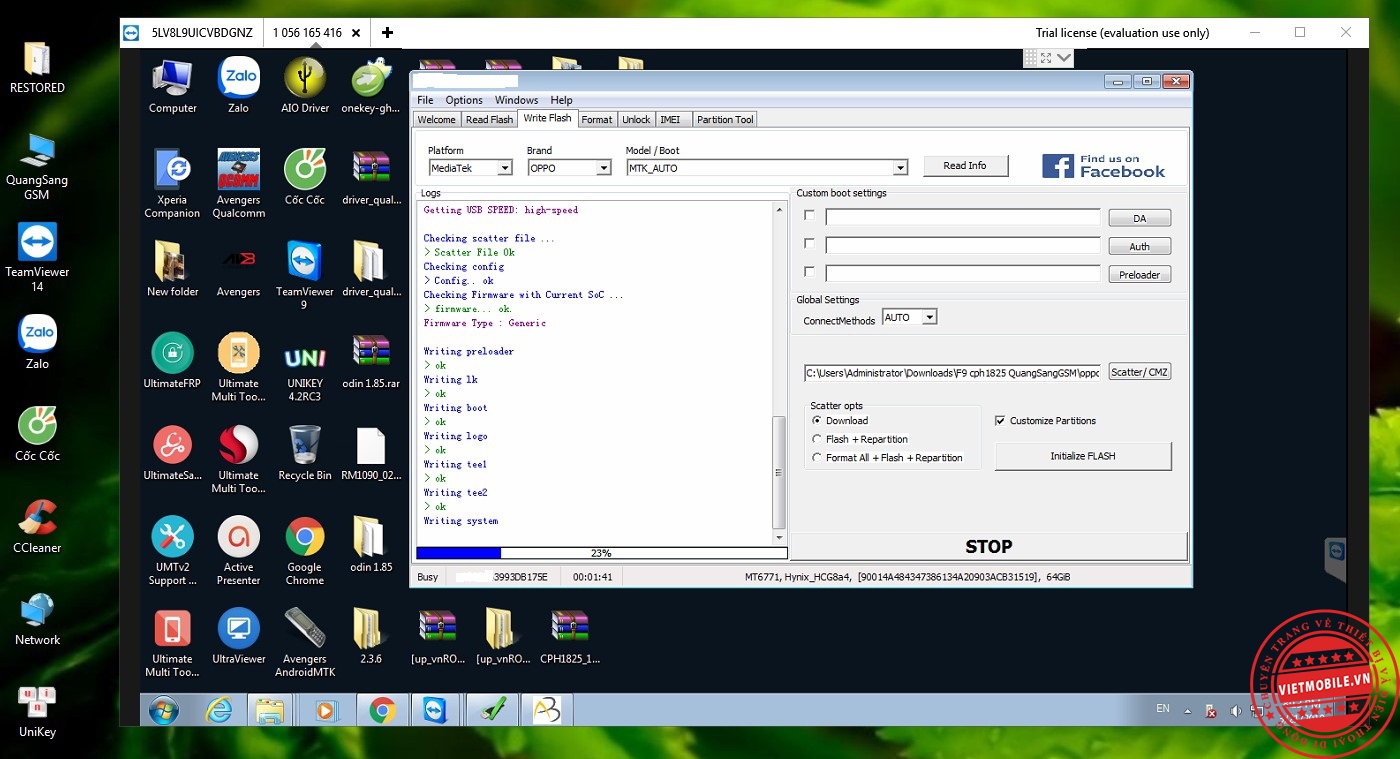The width and height of the screenshot is (1400, 759).
Task: Launch UMTv2 Support shortcut
Action: pos(172,551)
